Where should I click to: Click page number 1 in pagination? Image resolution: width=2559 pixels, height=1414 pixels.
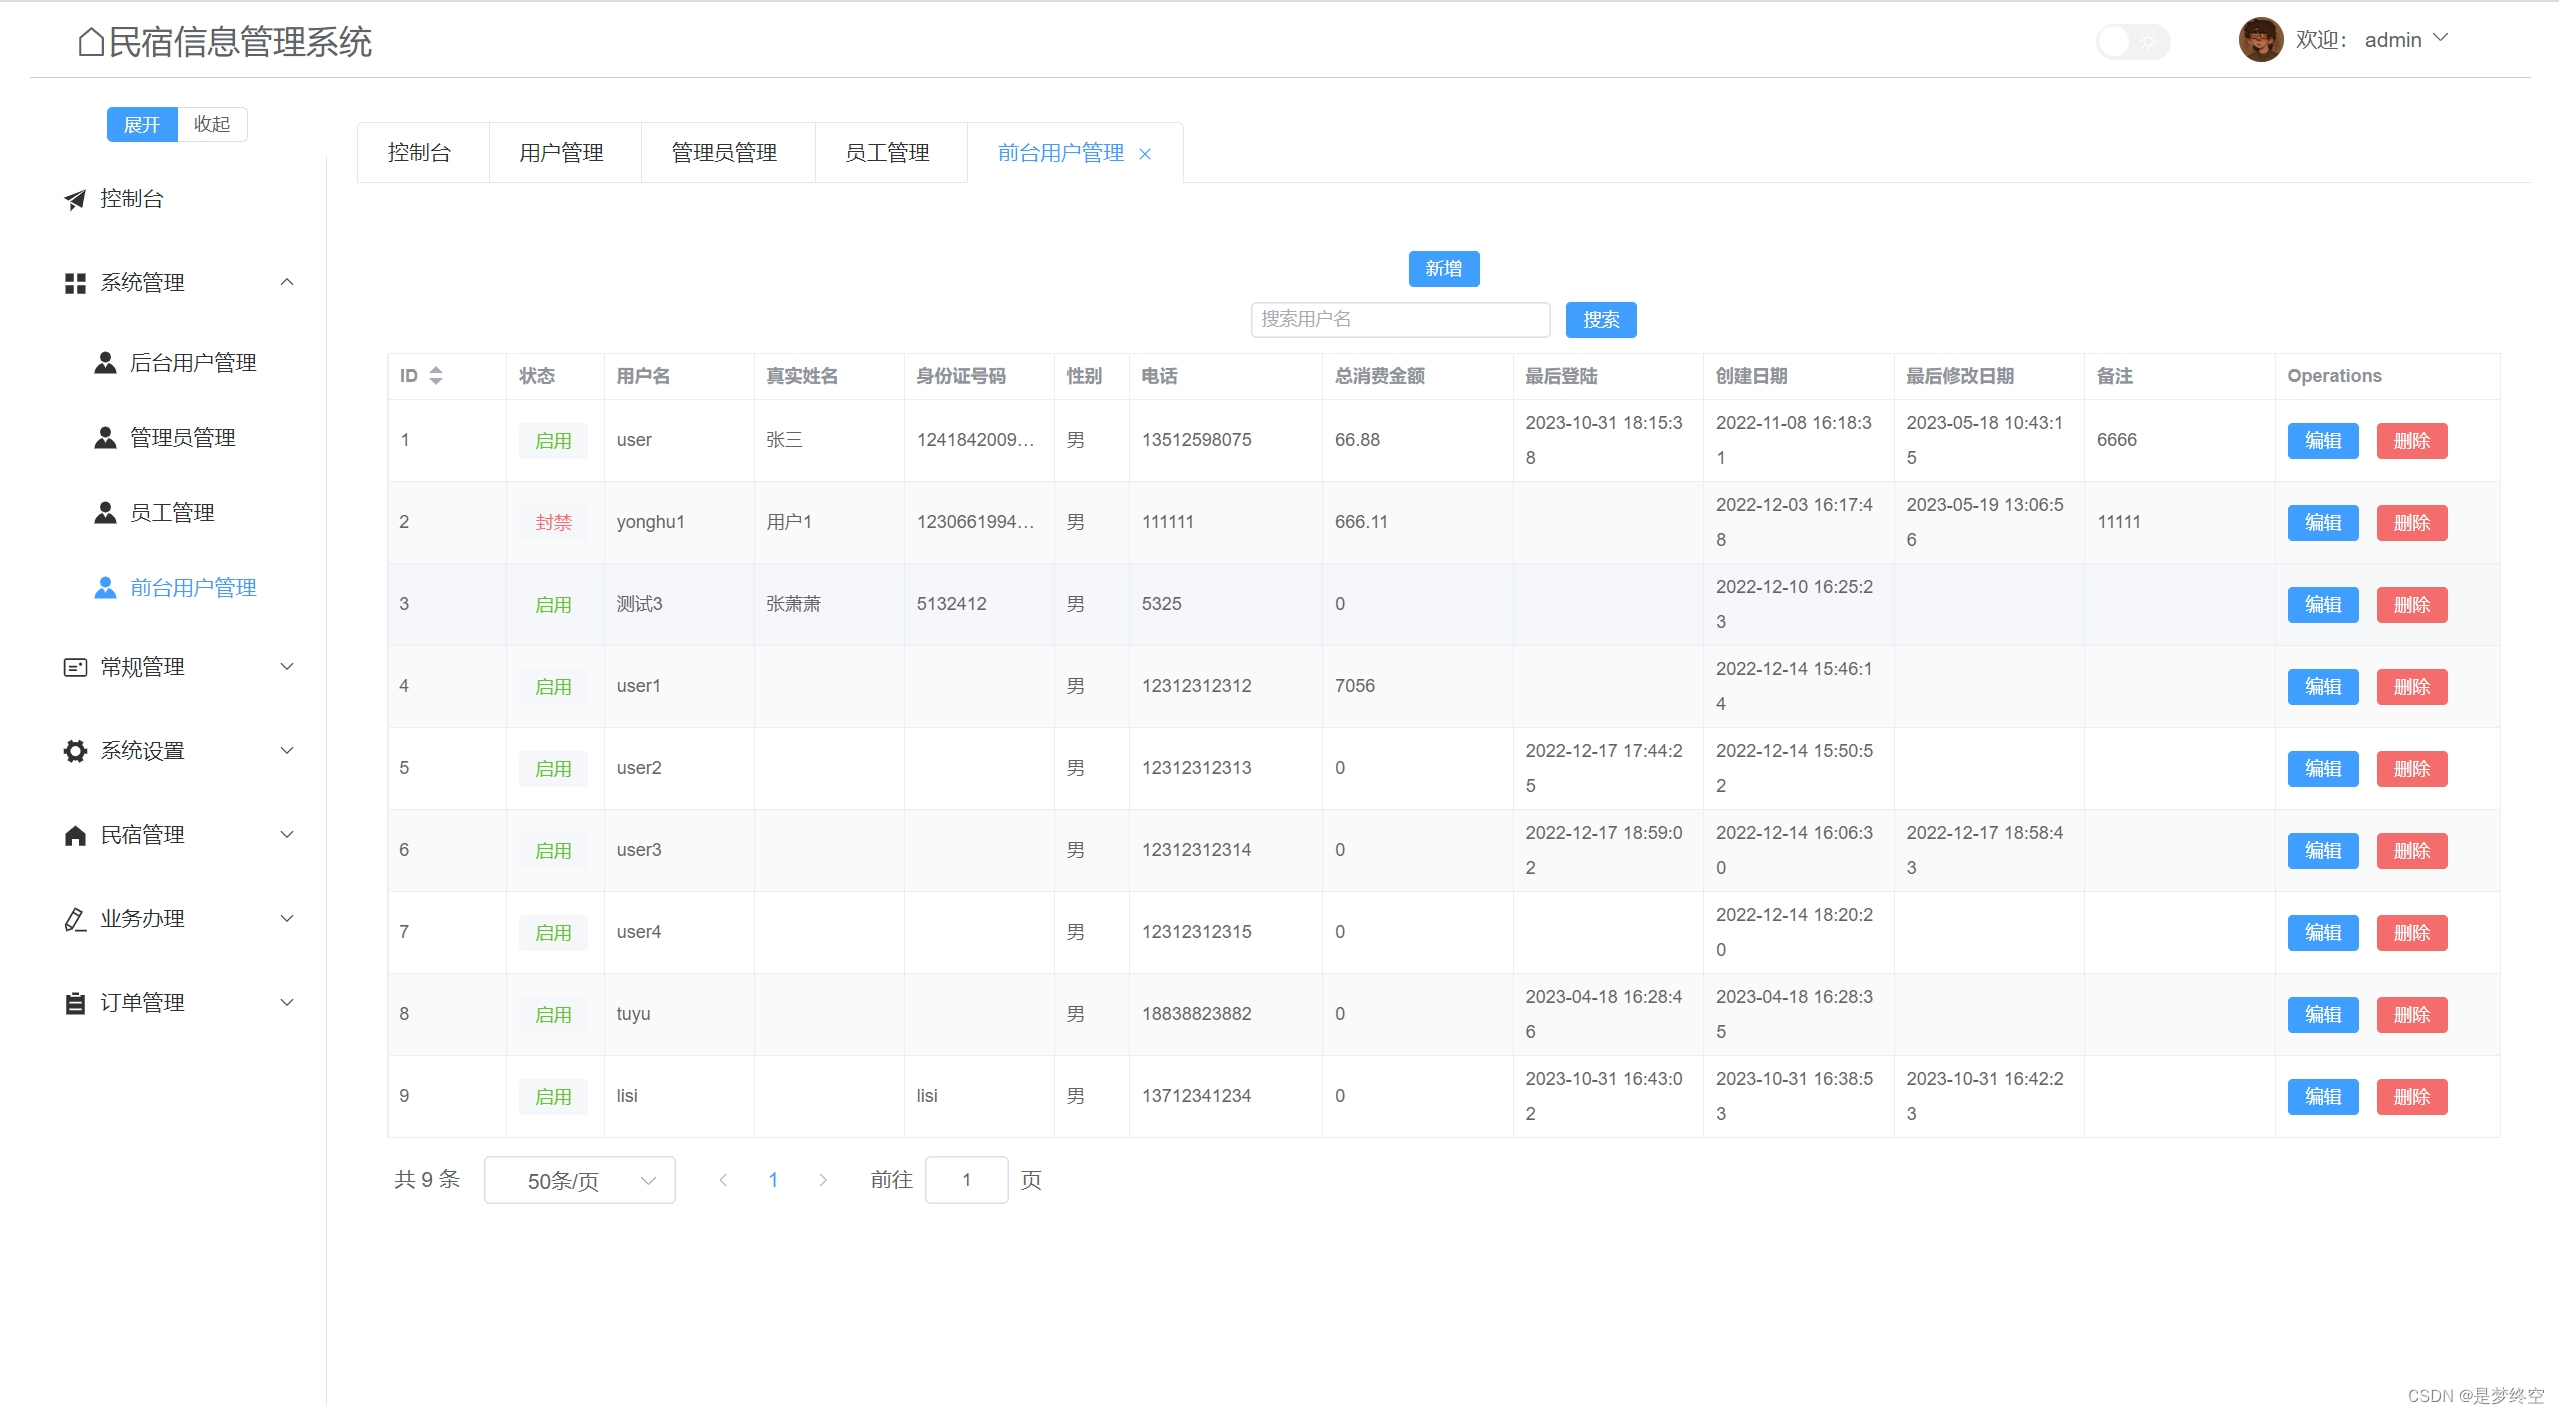(773, 1180)
